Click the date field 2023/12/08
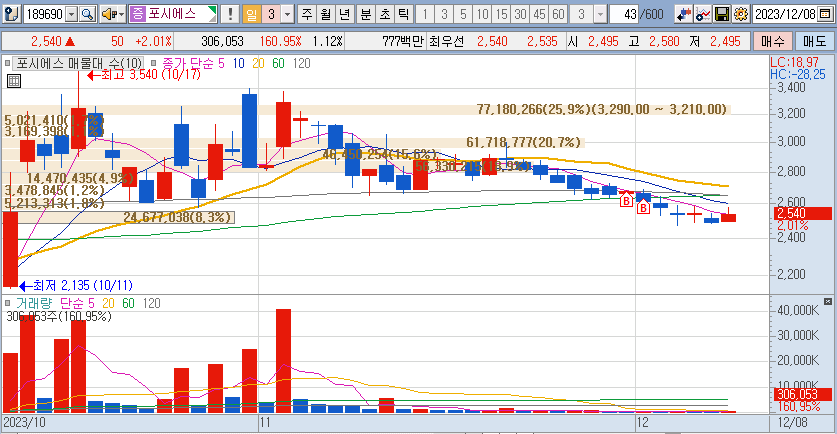Viewport: 837px width, 434px height. (x=785, y=14)
